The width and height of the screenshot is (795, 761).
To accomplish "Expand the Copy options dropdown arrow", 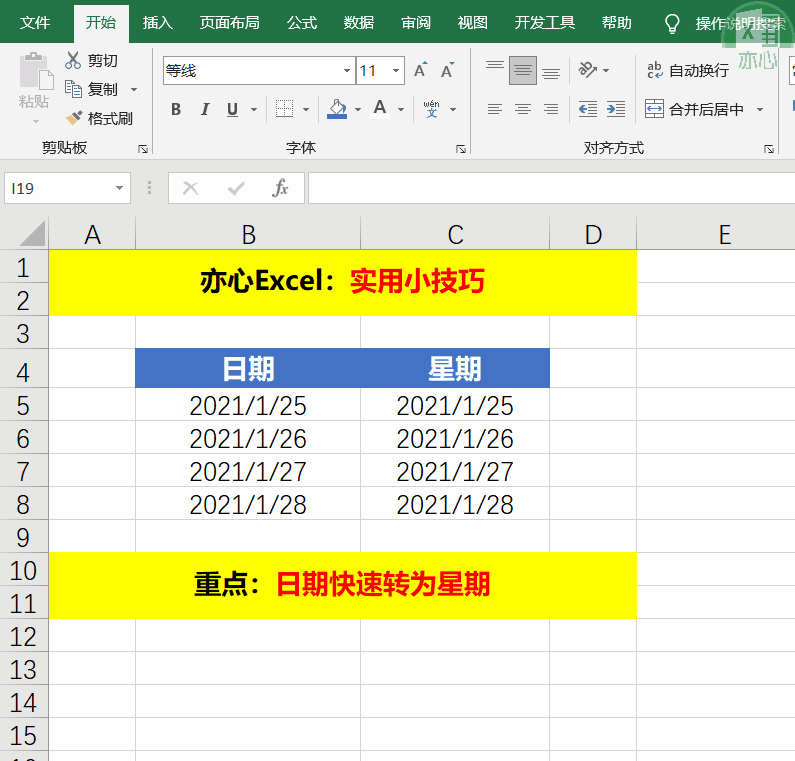I will coord(134,89).
